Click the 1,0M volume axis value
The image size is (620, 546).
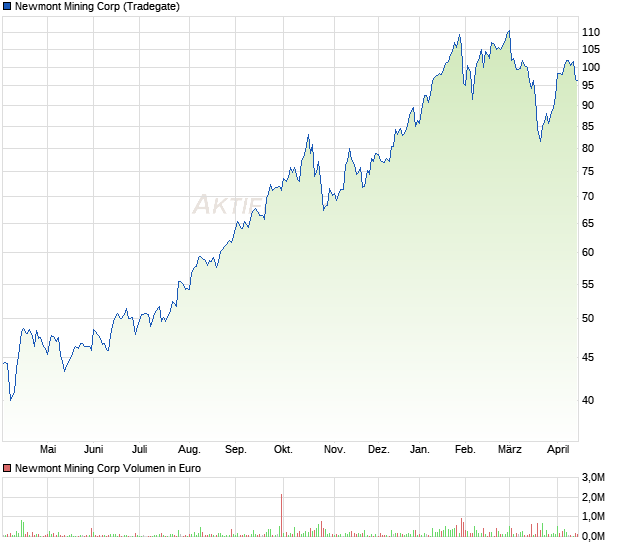593,516
